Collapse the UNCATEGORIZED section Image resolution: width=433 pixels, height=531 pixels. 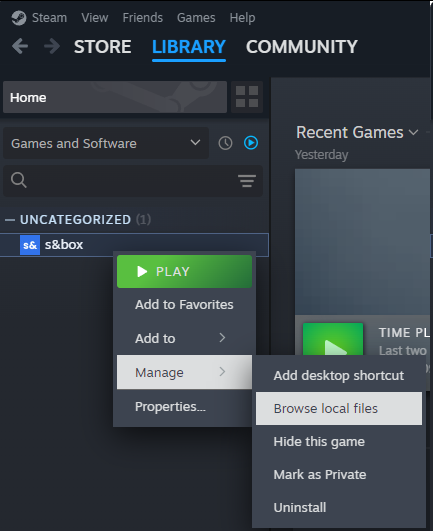(10, 220)
